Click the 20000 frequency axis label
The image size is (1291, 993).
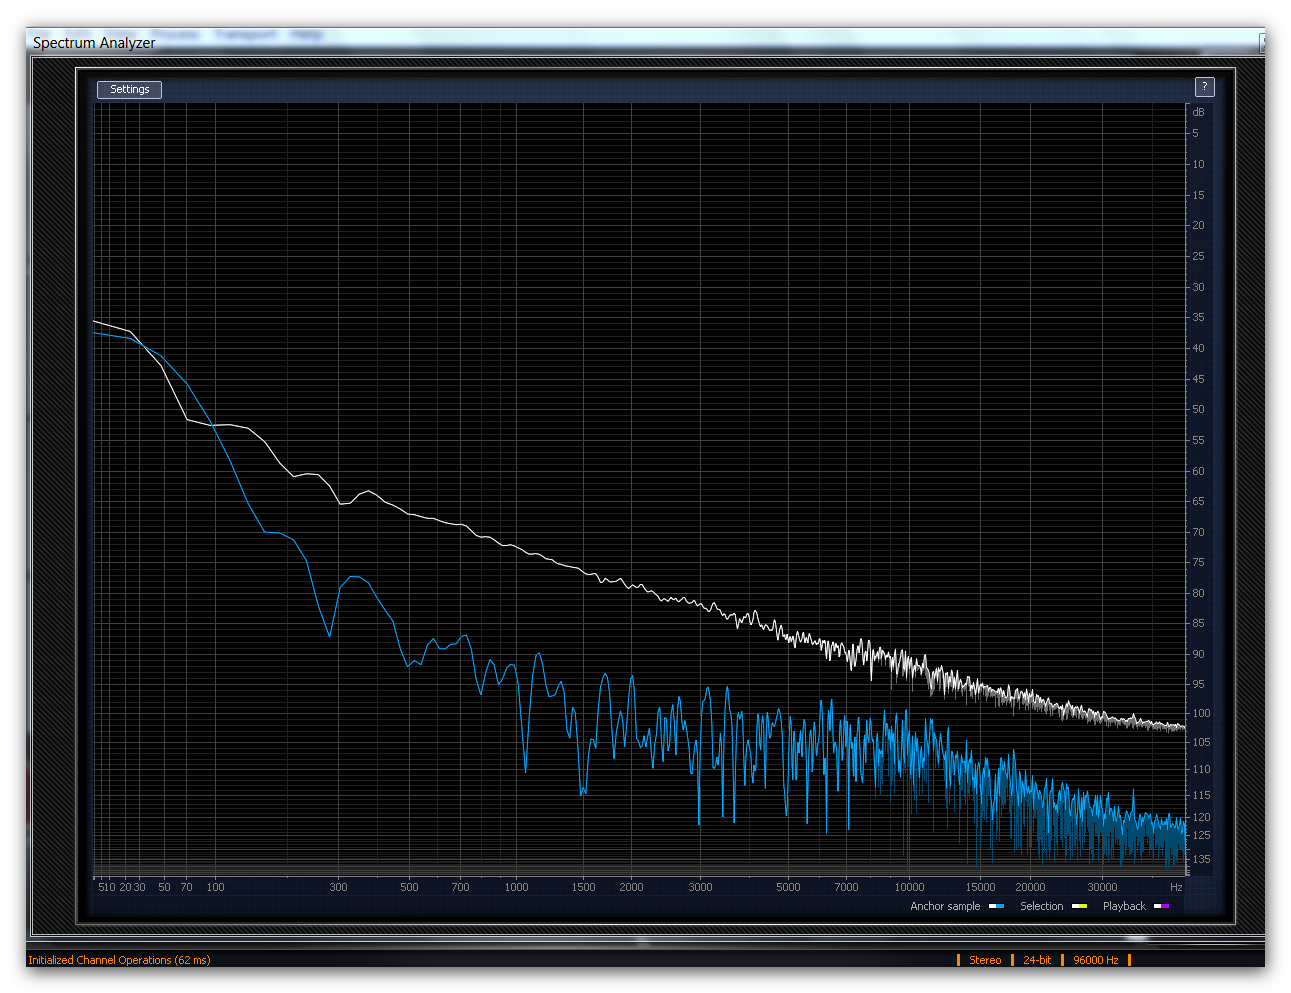[1030, 887]
